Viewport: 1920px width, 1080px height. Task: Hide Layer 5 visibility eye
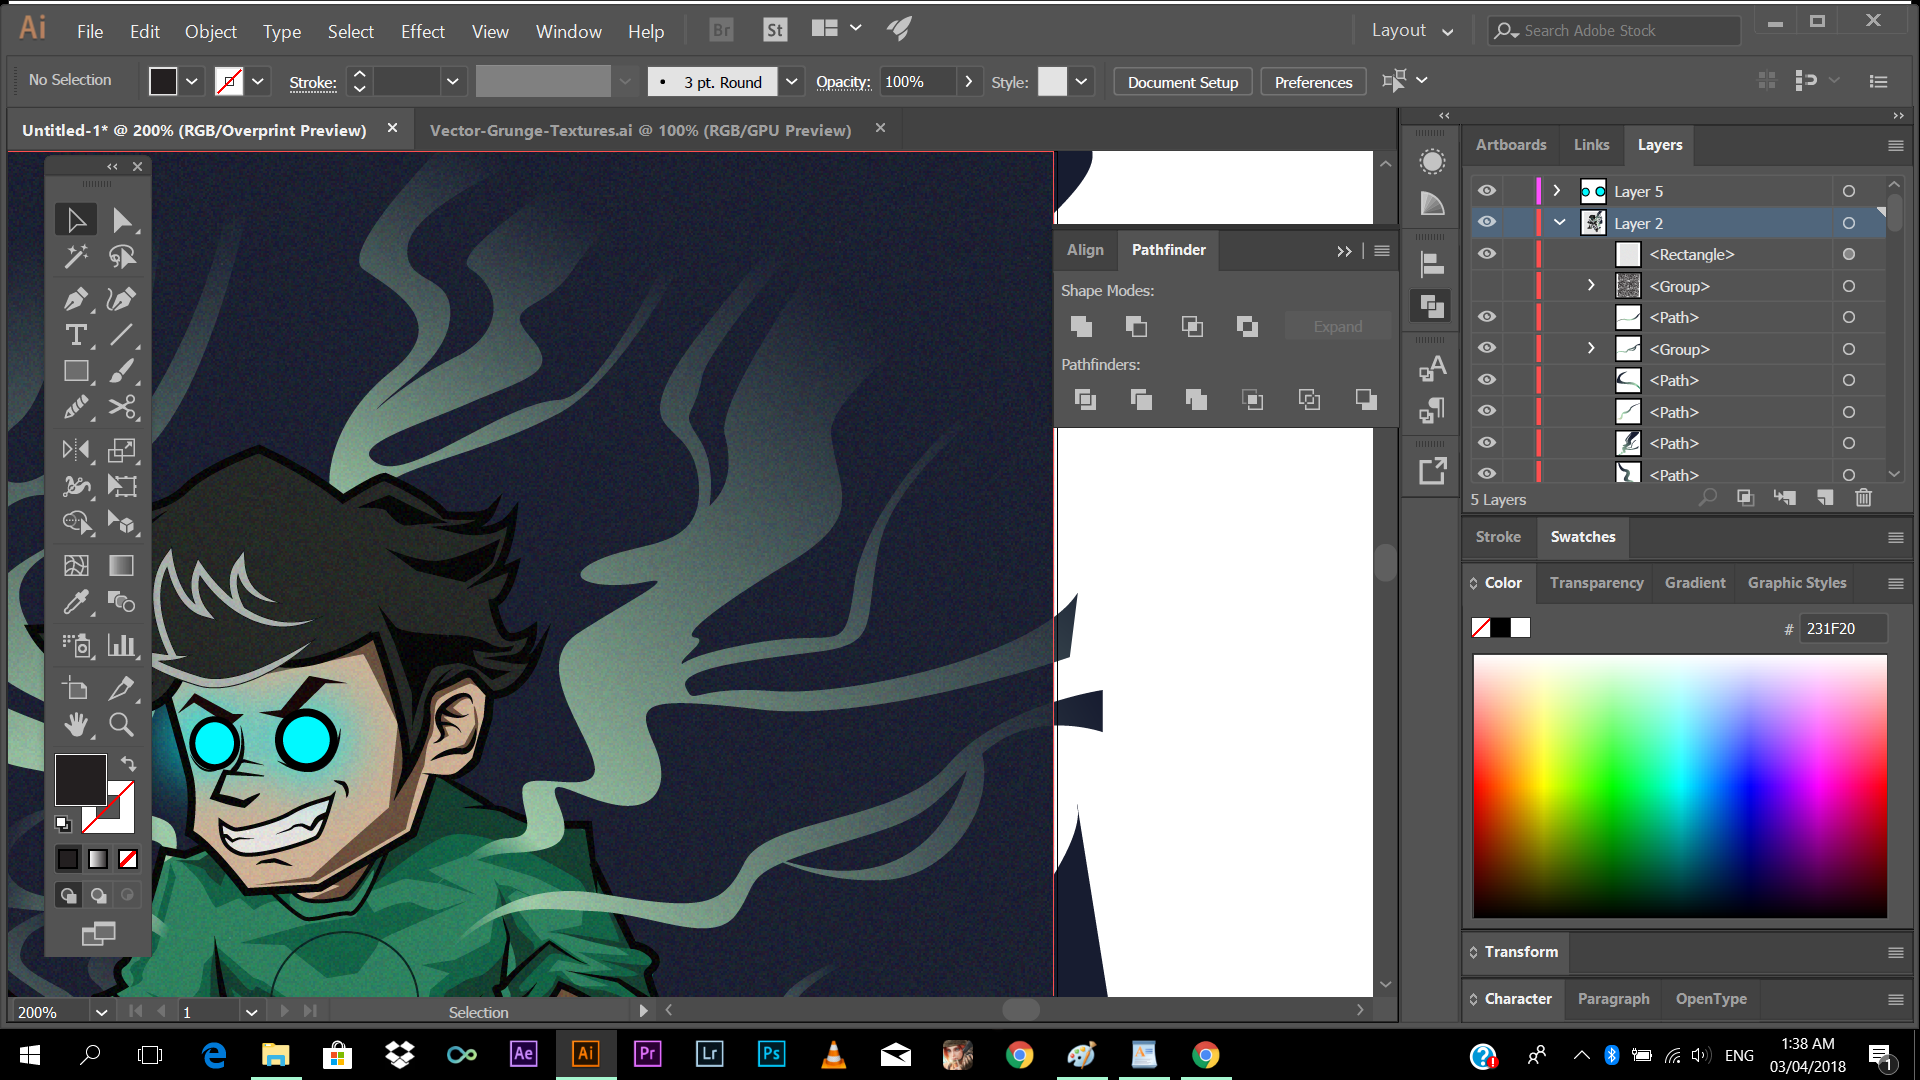tap(1487, 191)
